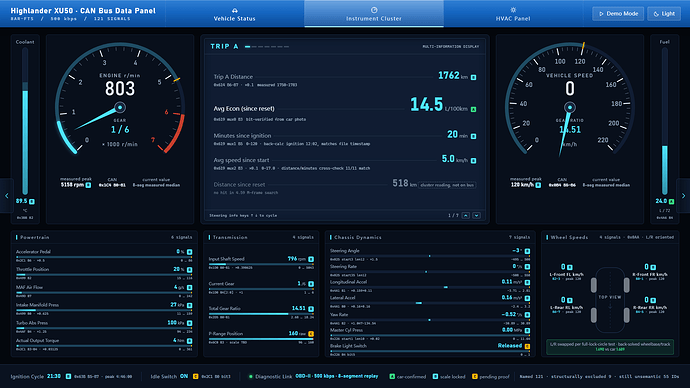Image resolution: width=690 pixels, height=388 pixels.
Task: Click the Diagnostic Link green status dot
Action: (x=250, y=377)
